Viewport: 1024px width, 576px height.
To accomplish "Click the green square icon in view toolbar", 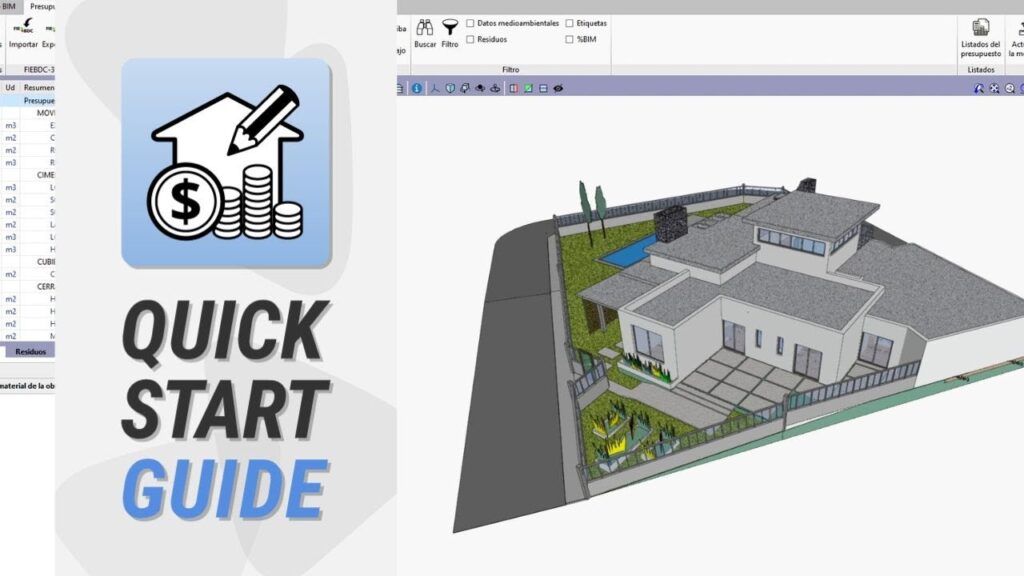I will point(528,88).
